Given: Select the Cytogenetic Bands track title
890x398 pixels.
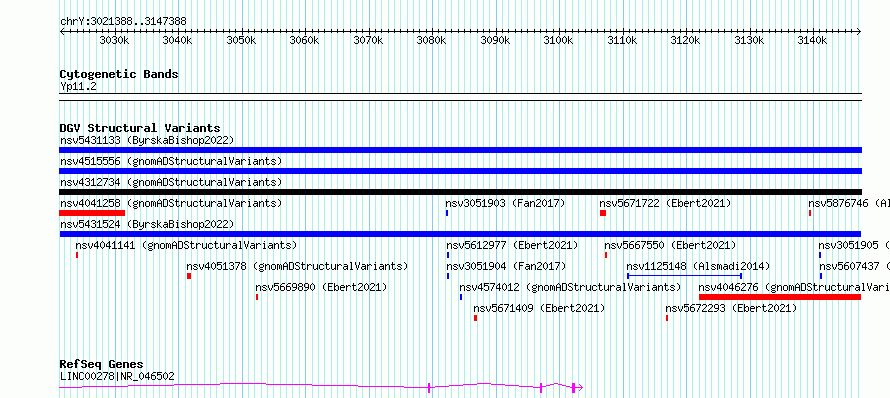Looking at the screenshot, I should click(x=119, y=74).
